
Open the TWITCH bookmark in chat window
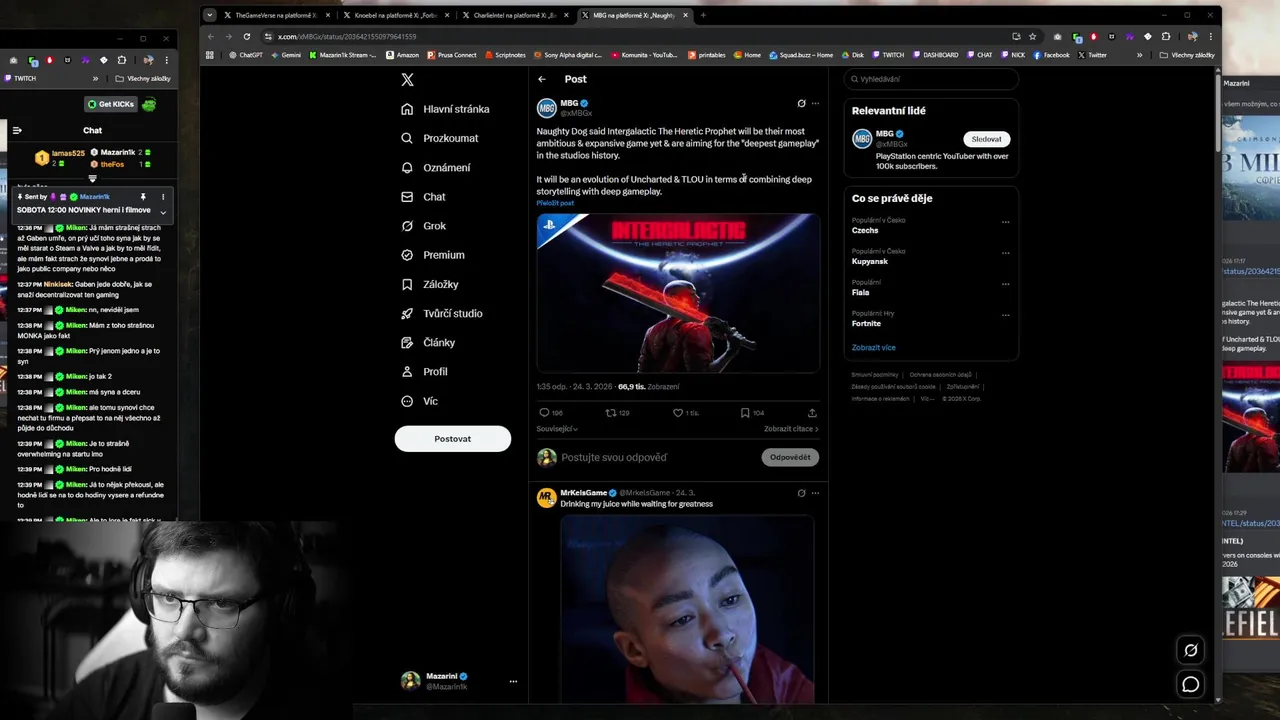20,78
